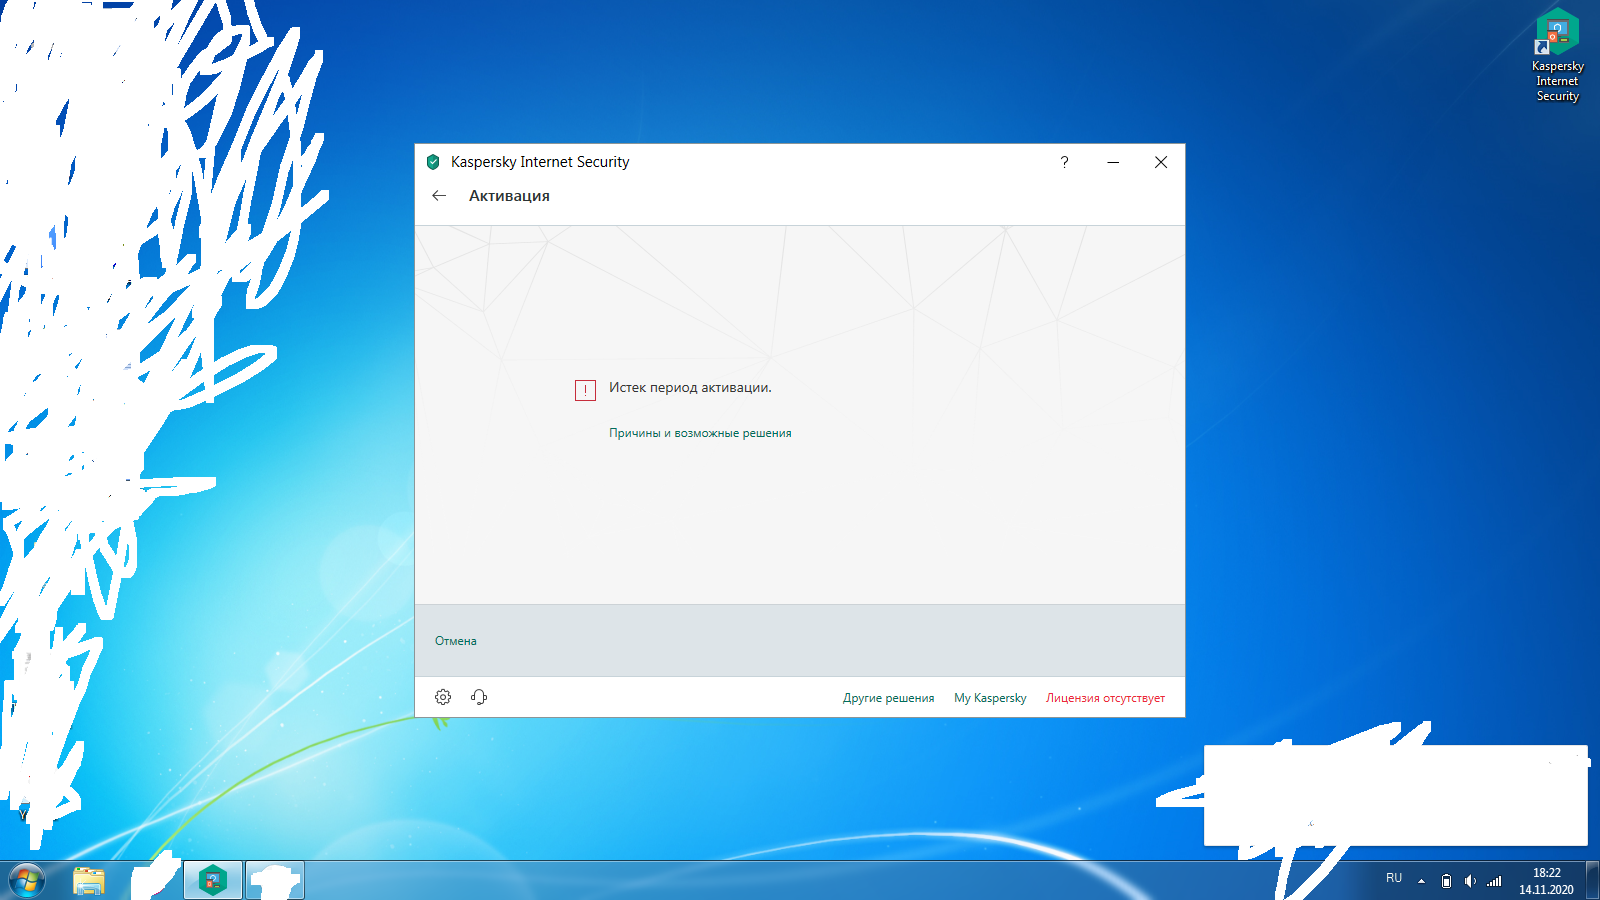Switch to Kaspersky in the taskbar
The width and height of the screenshot is (1600, 900).
click(213, 881)
